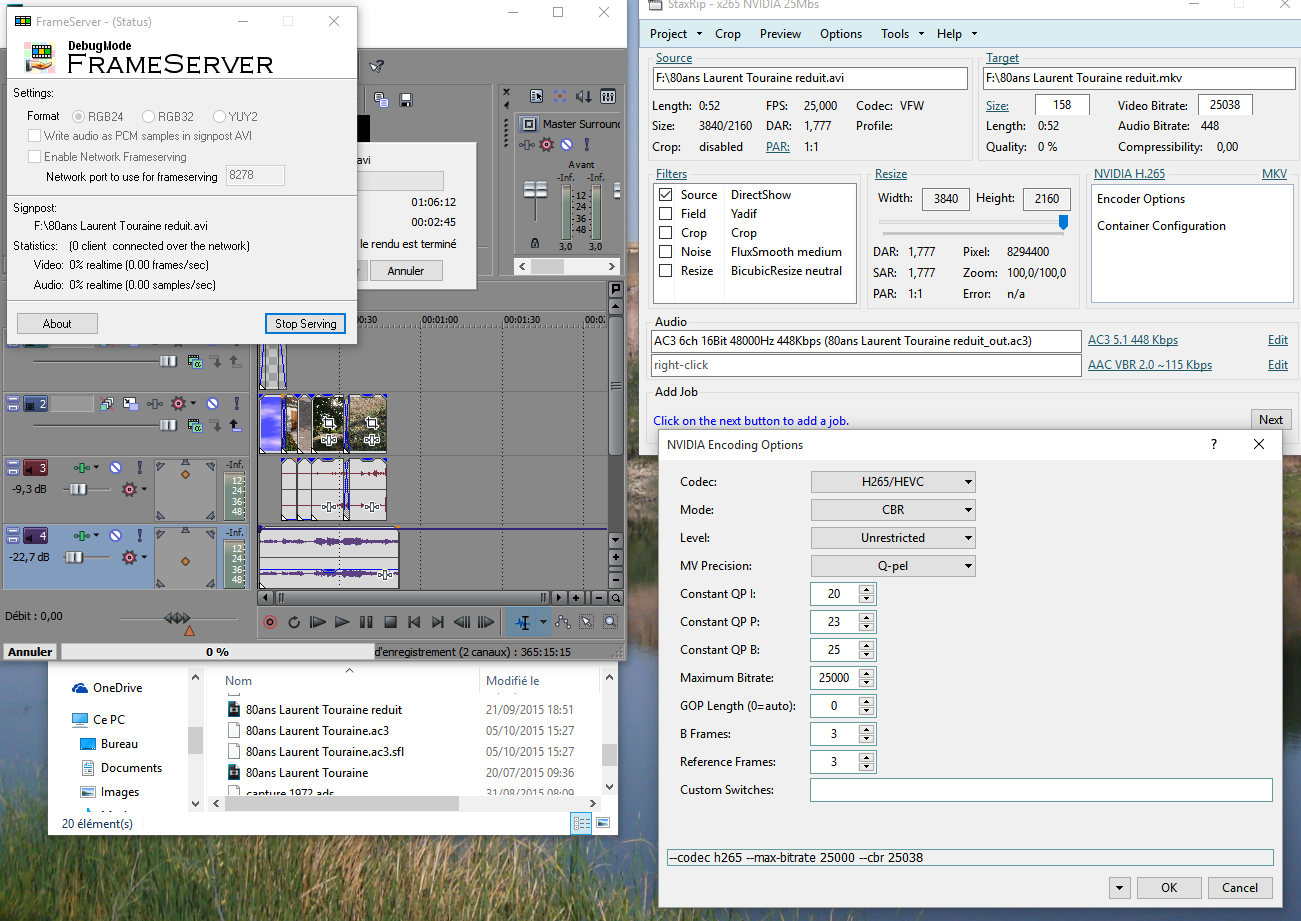Viewport: 1301px width, 921px height.
Task: Open the Level Unrestricted dropdown
Action: pos(893,538)
